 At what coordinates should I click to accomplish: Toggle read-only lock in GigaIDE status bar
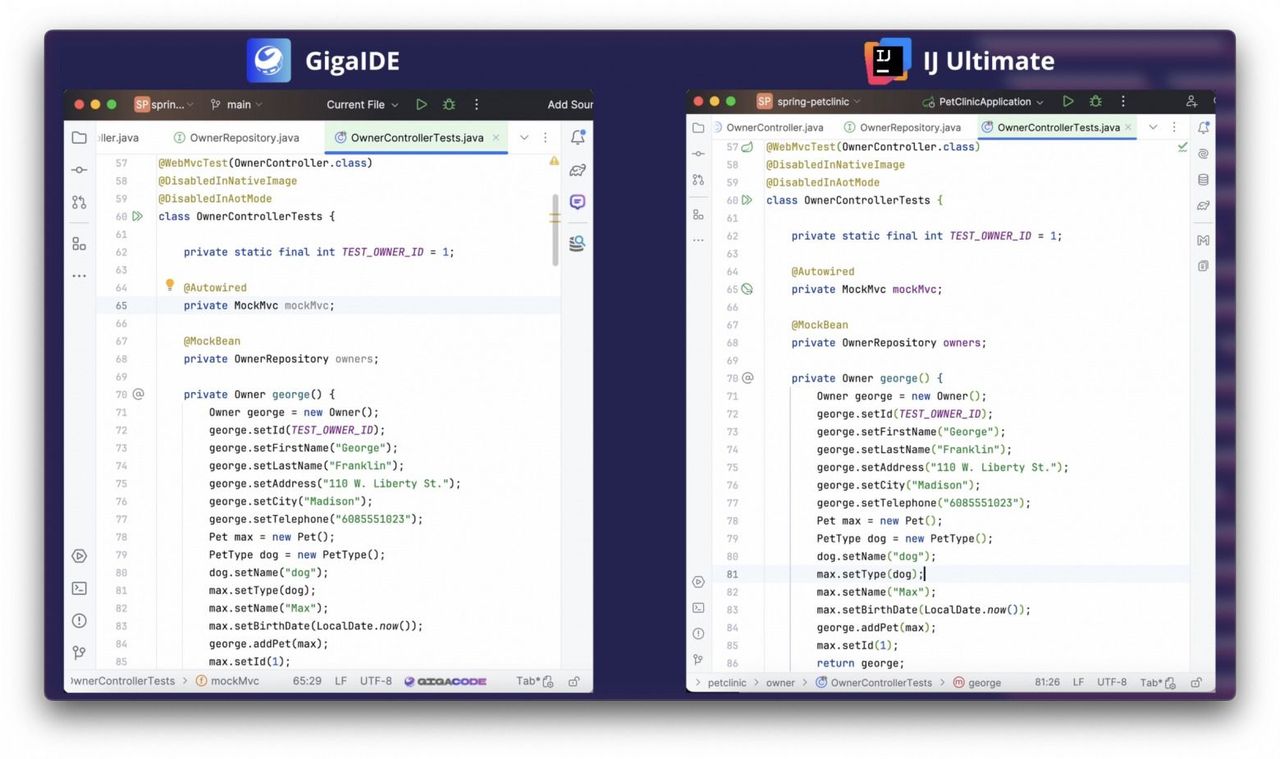(x=574, y=681)
